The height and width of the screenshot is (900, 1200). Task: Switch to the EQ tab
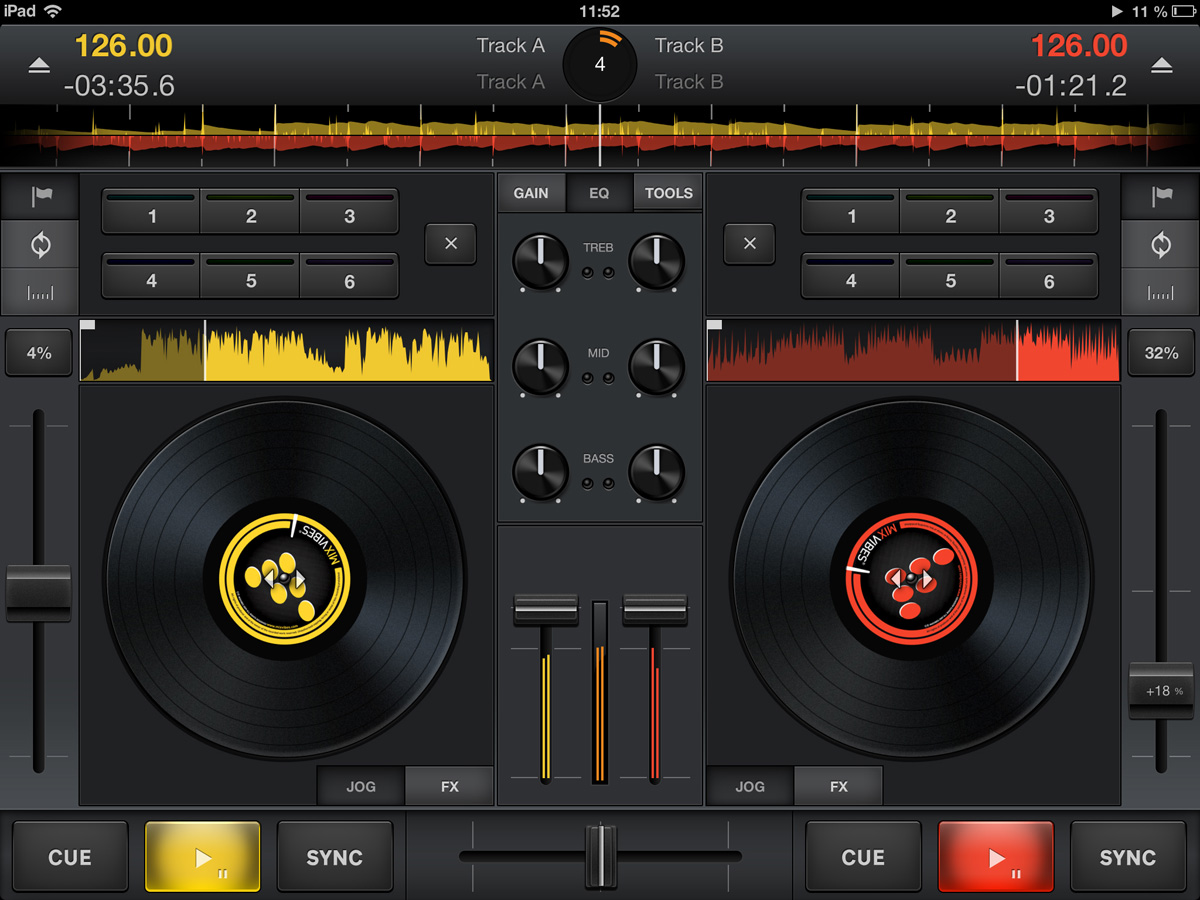[599, 193]
